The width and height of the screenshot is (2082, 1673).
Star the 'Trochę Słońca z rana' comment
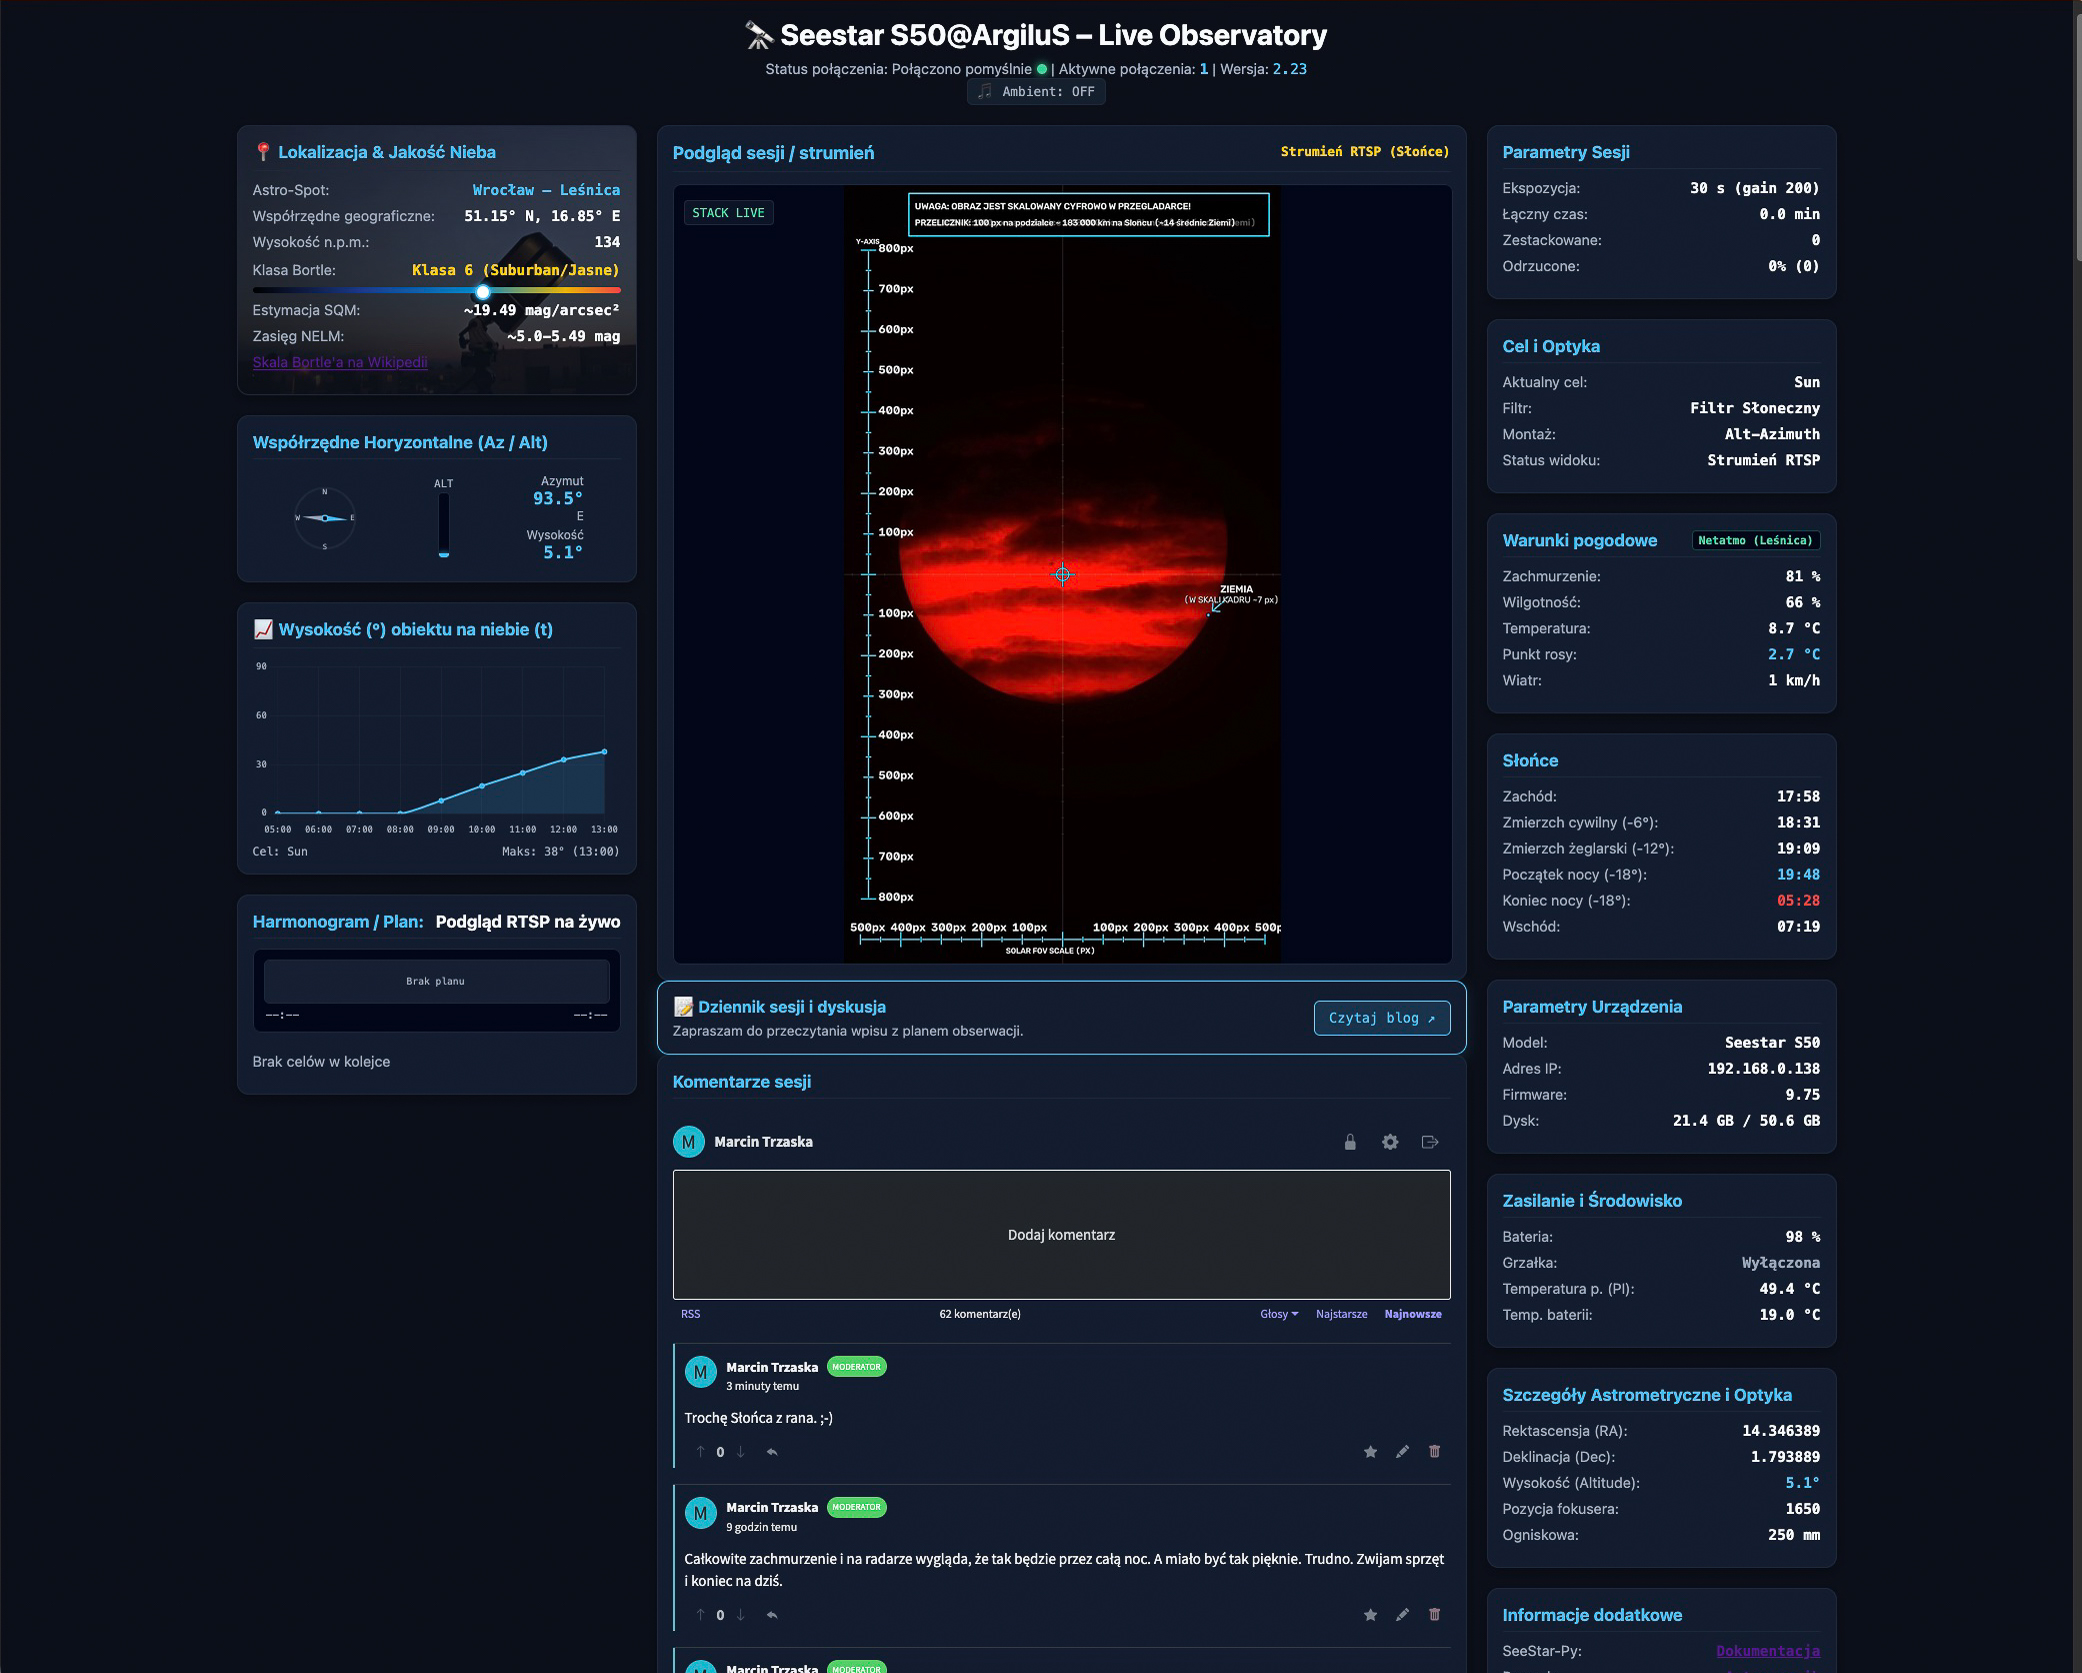click(x=1371, y=1452)
